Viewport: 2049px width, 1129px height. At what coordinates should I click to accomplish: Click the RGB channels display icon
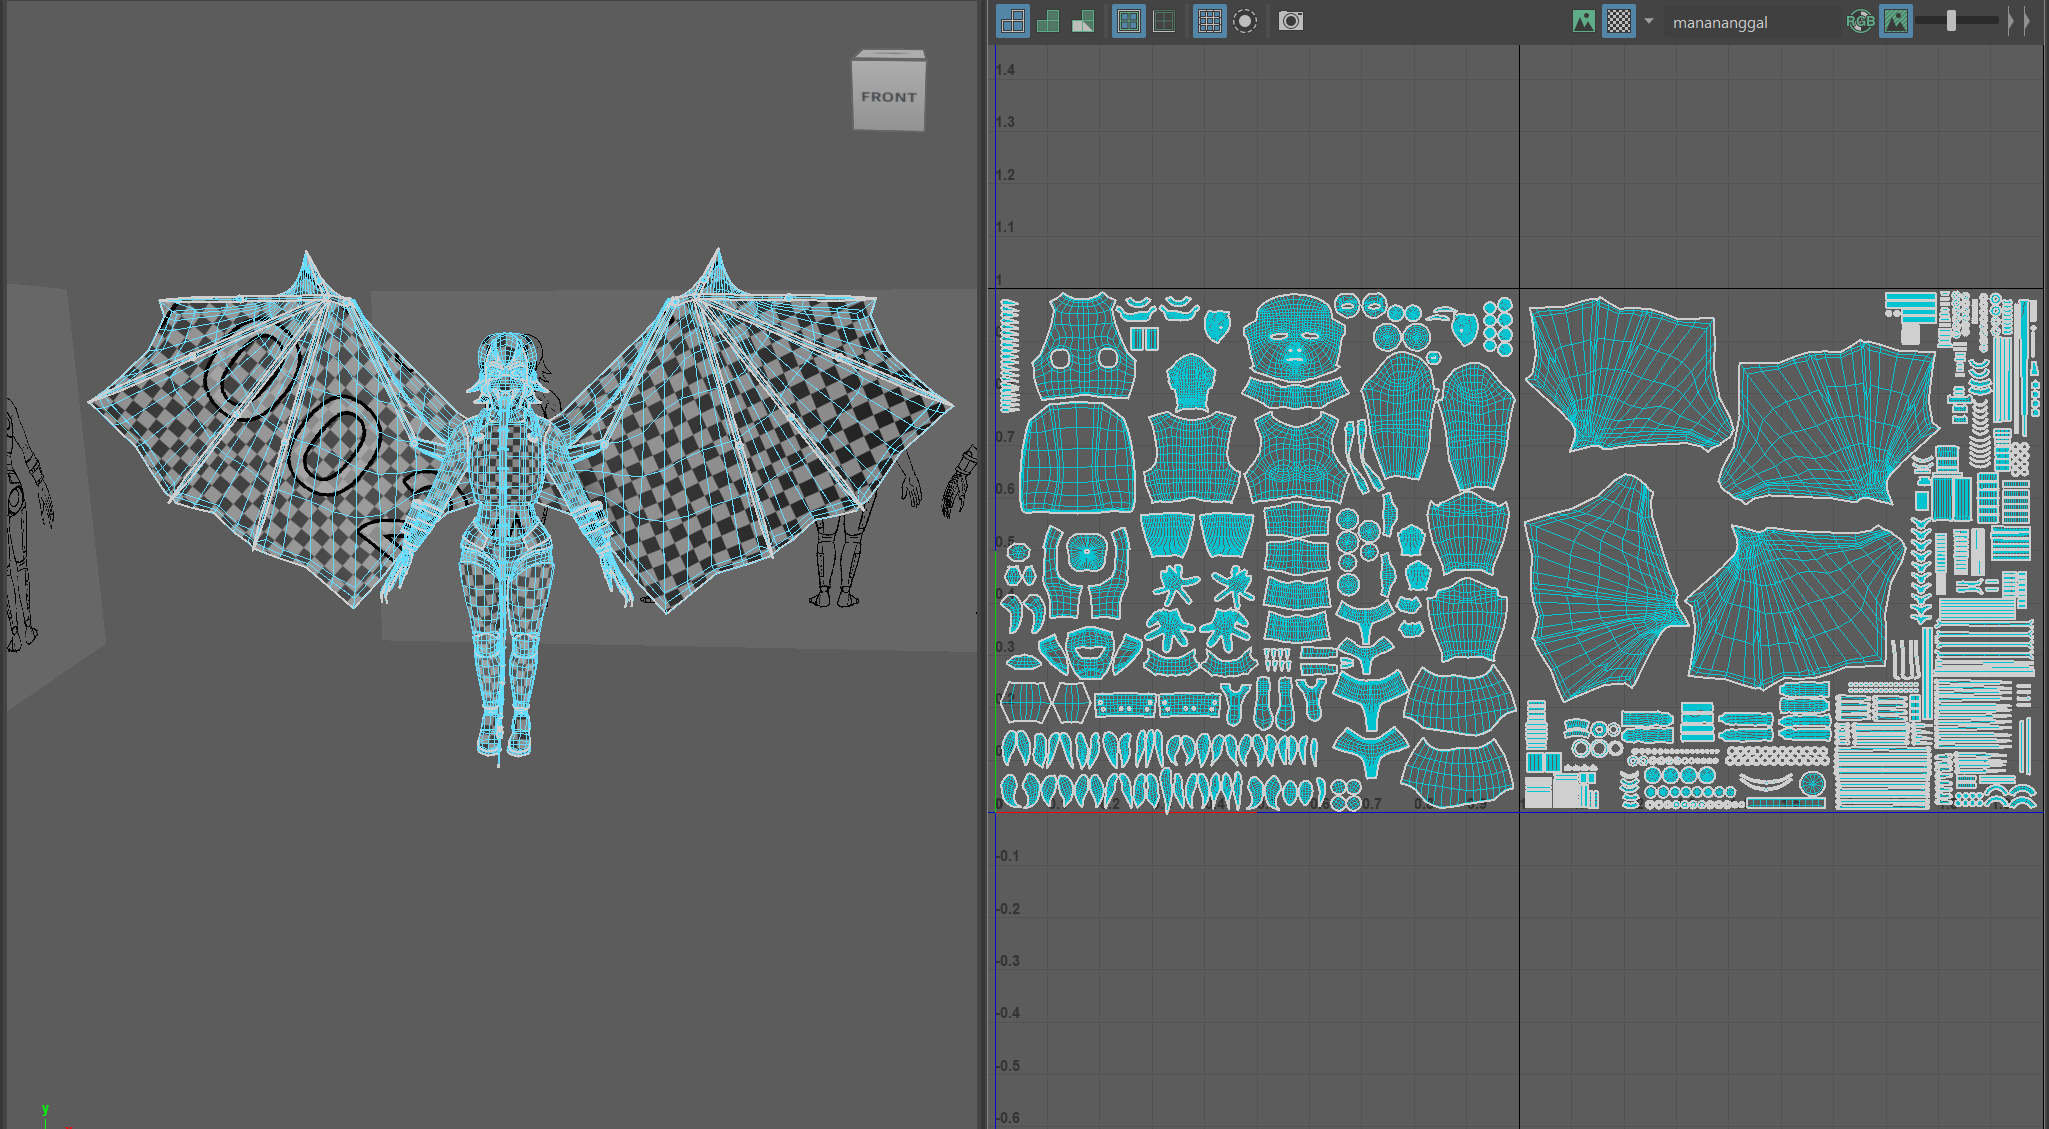pos(1860,21)
